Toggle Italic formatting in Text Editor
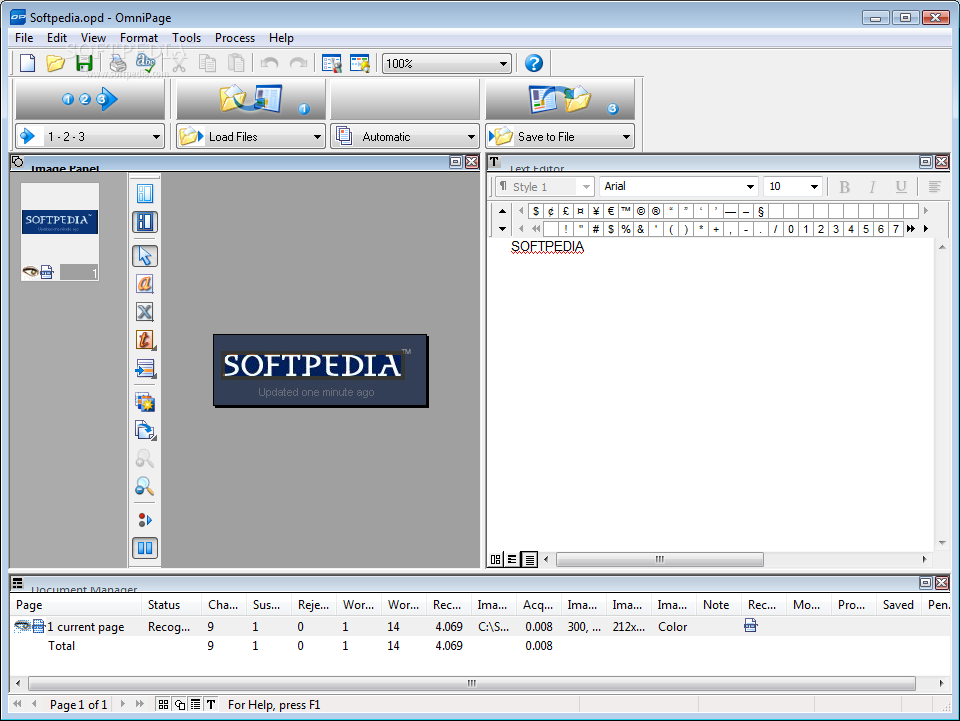 [872, 187]
